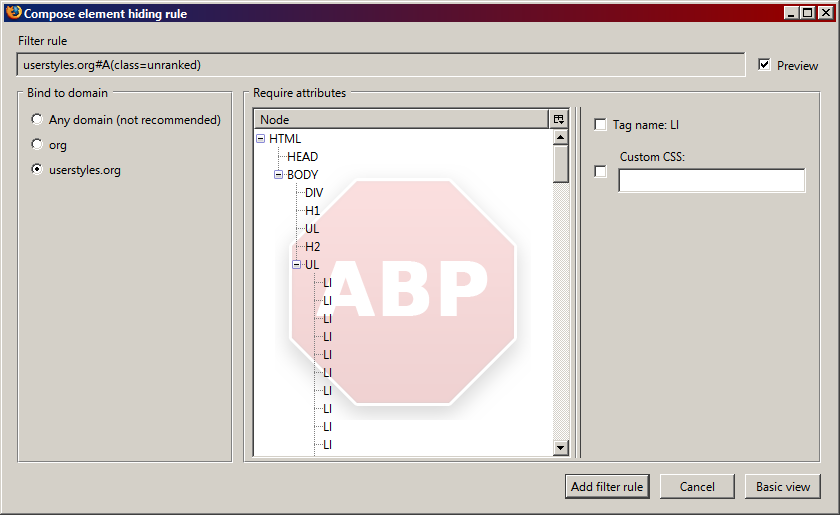The image size is (840, 515).
Task: Enable the Tag name: LI checkbox
Action: pos(601,124)
